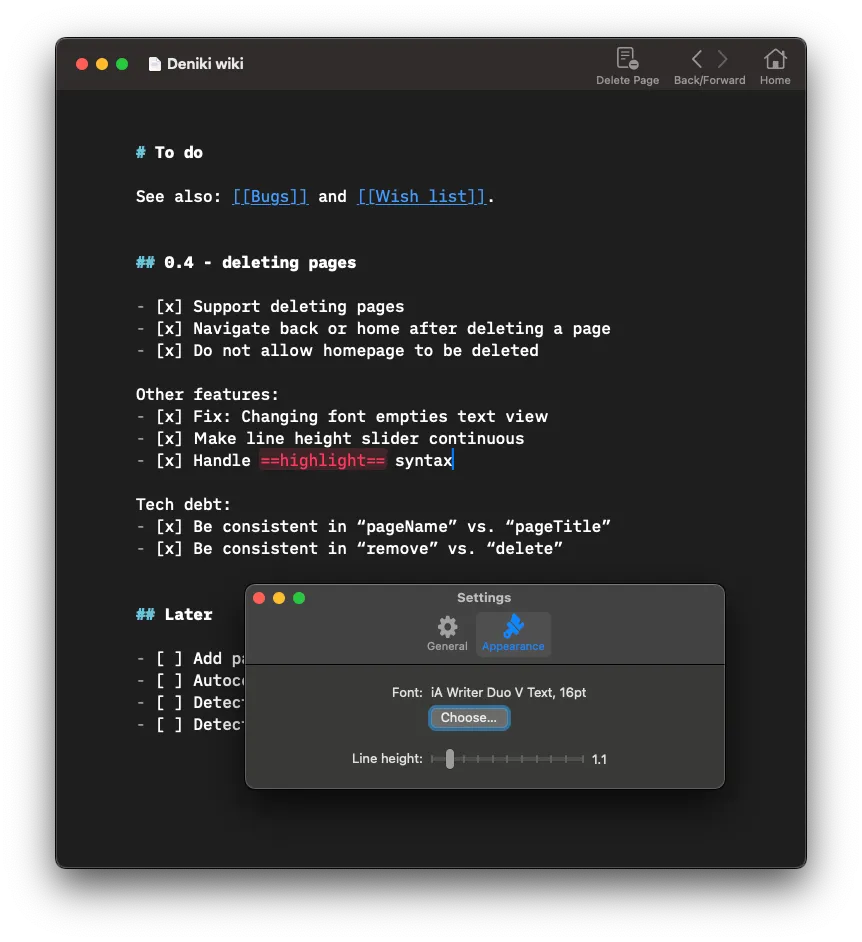The image size is (862, 942).
Task: Follow the [[Wish list]] wiki link
Action: (x=422, y=196)
